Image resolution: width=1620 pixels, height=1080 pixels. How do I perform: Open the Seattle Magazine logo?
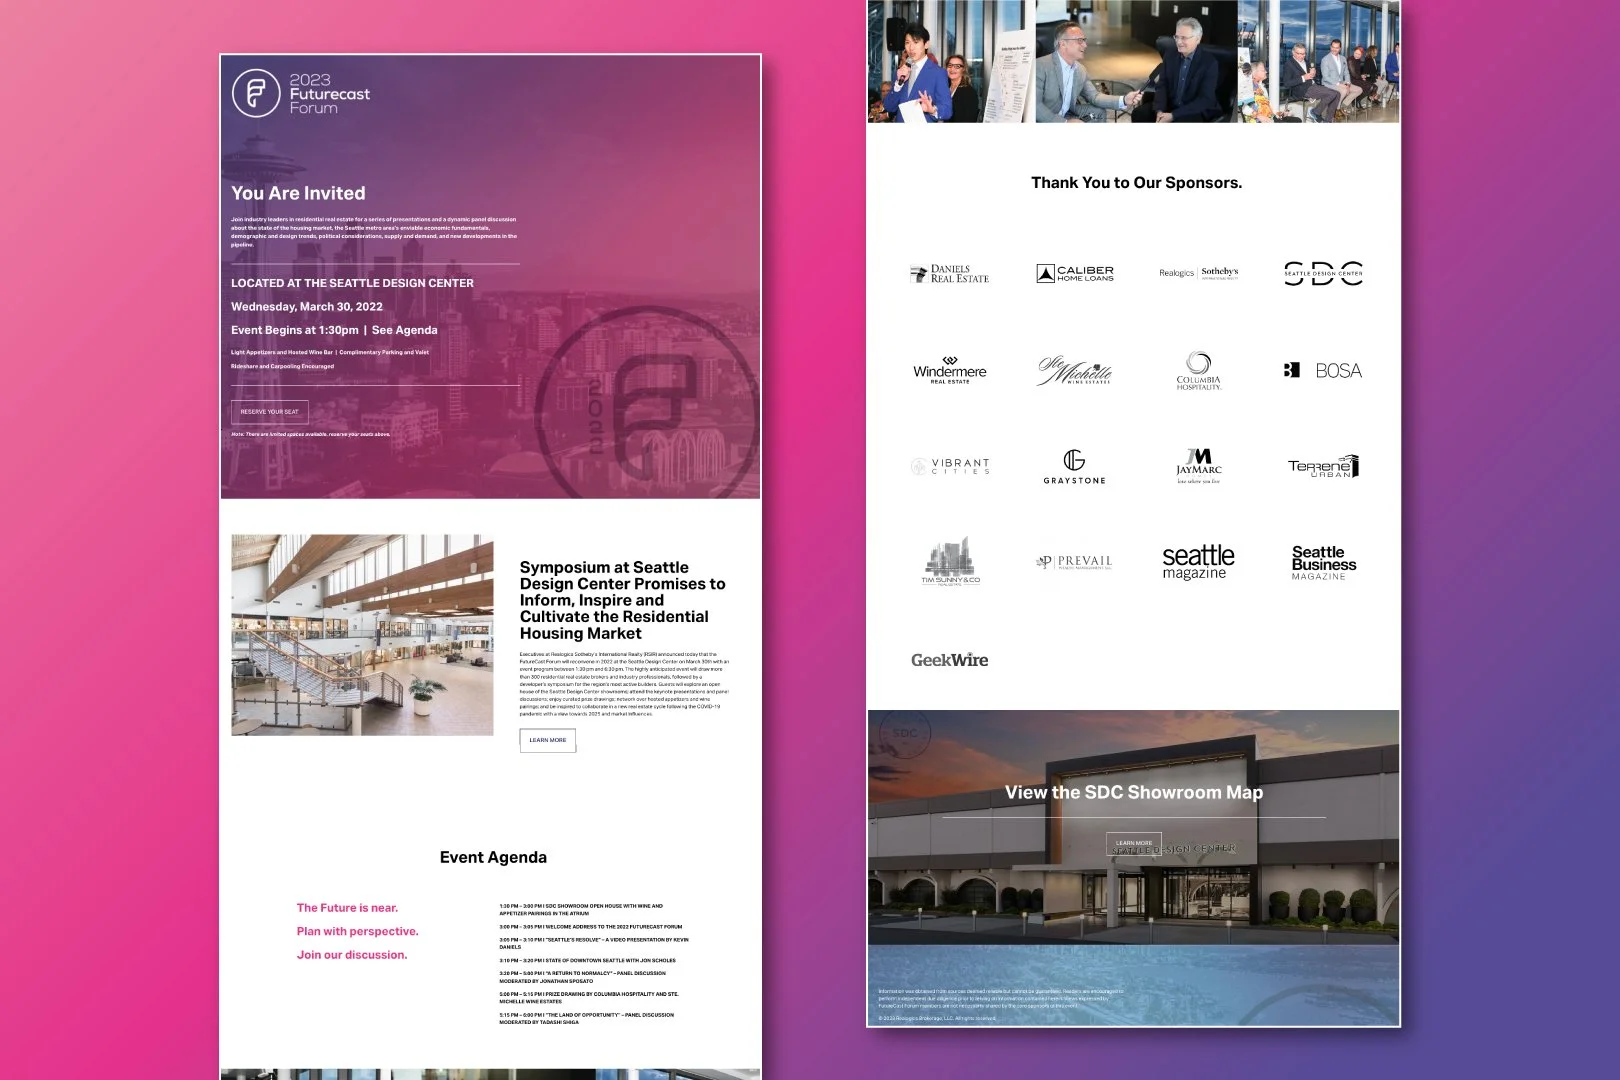pyautogui.click(x=1198, y=562)
